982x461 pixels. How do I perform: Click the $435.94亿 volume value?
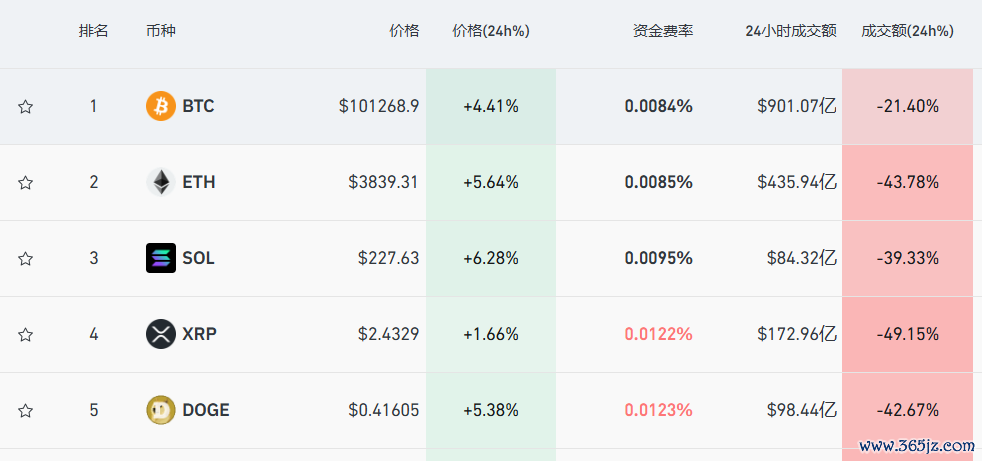pyautogui.click(x=797, y=182)
